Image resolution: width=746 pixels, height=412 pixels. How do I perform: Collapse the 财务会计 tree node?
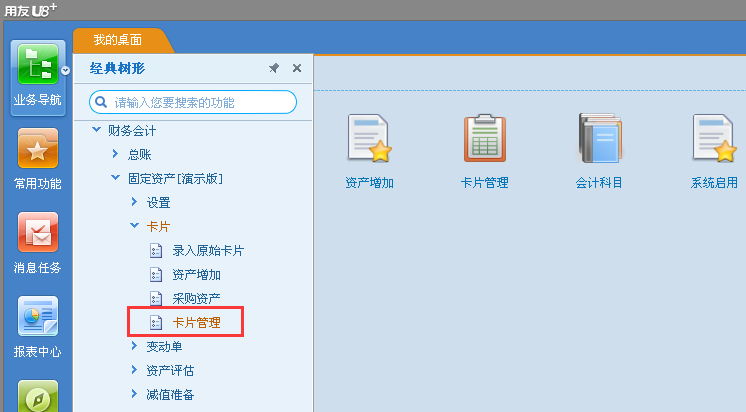(97, 129)
